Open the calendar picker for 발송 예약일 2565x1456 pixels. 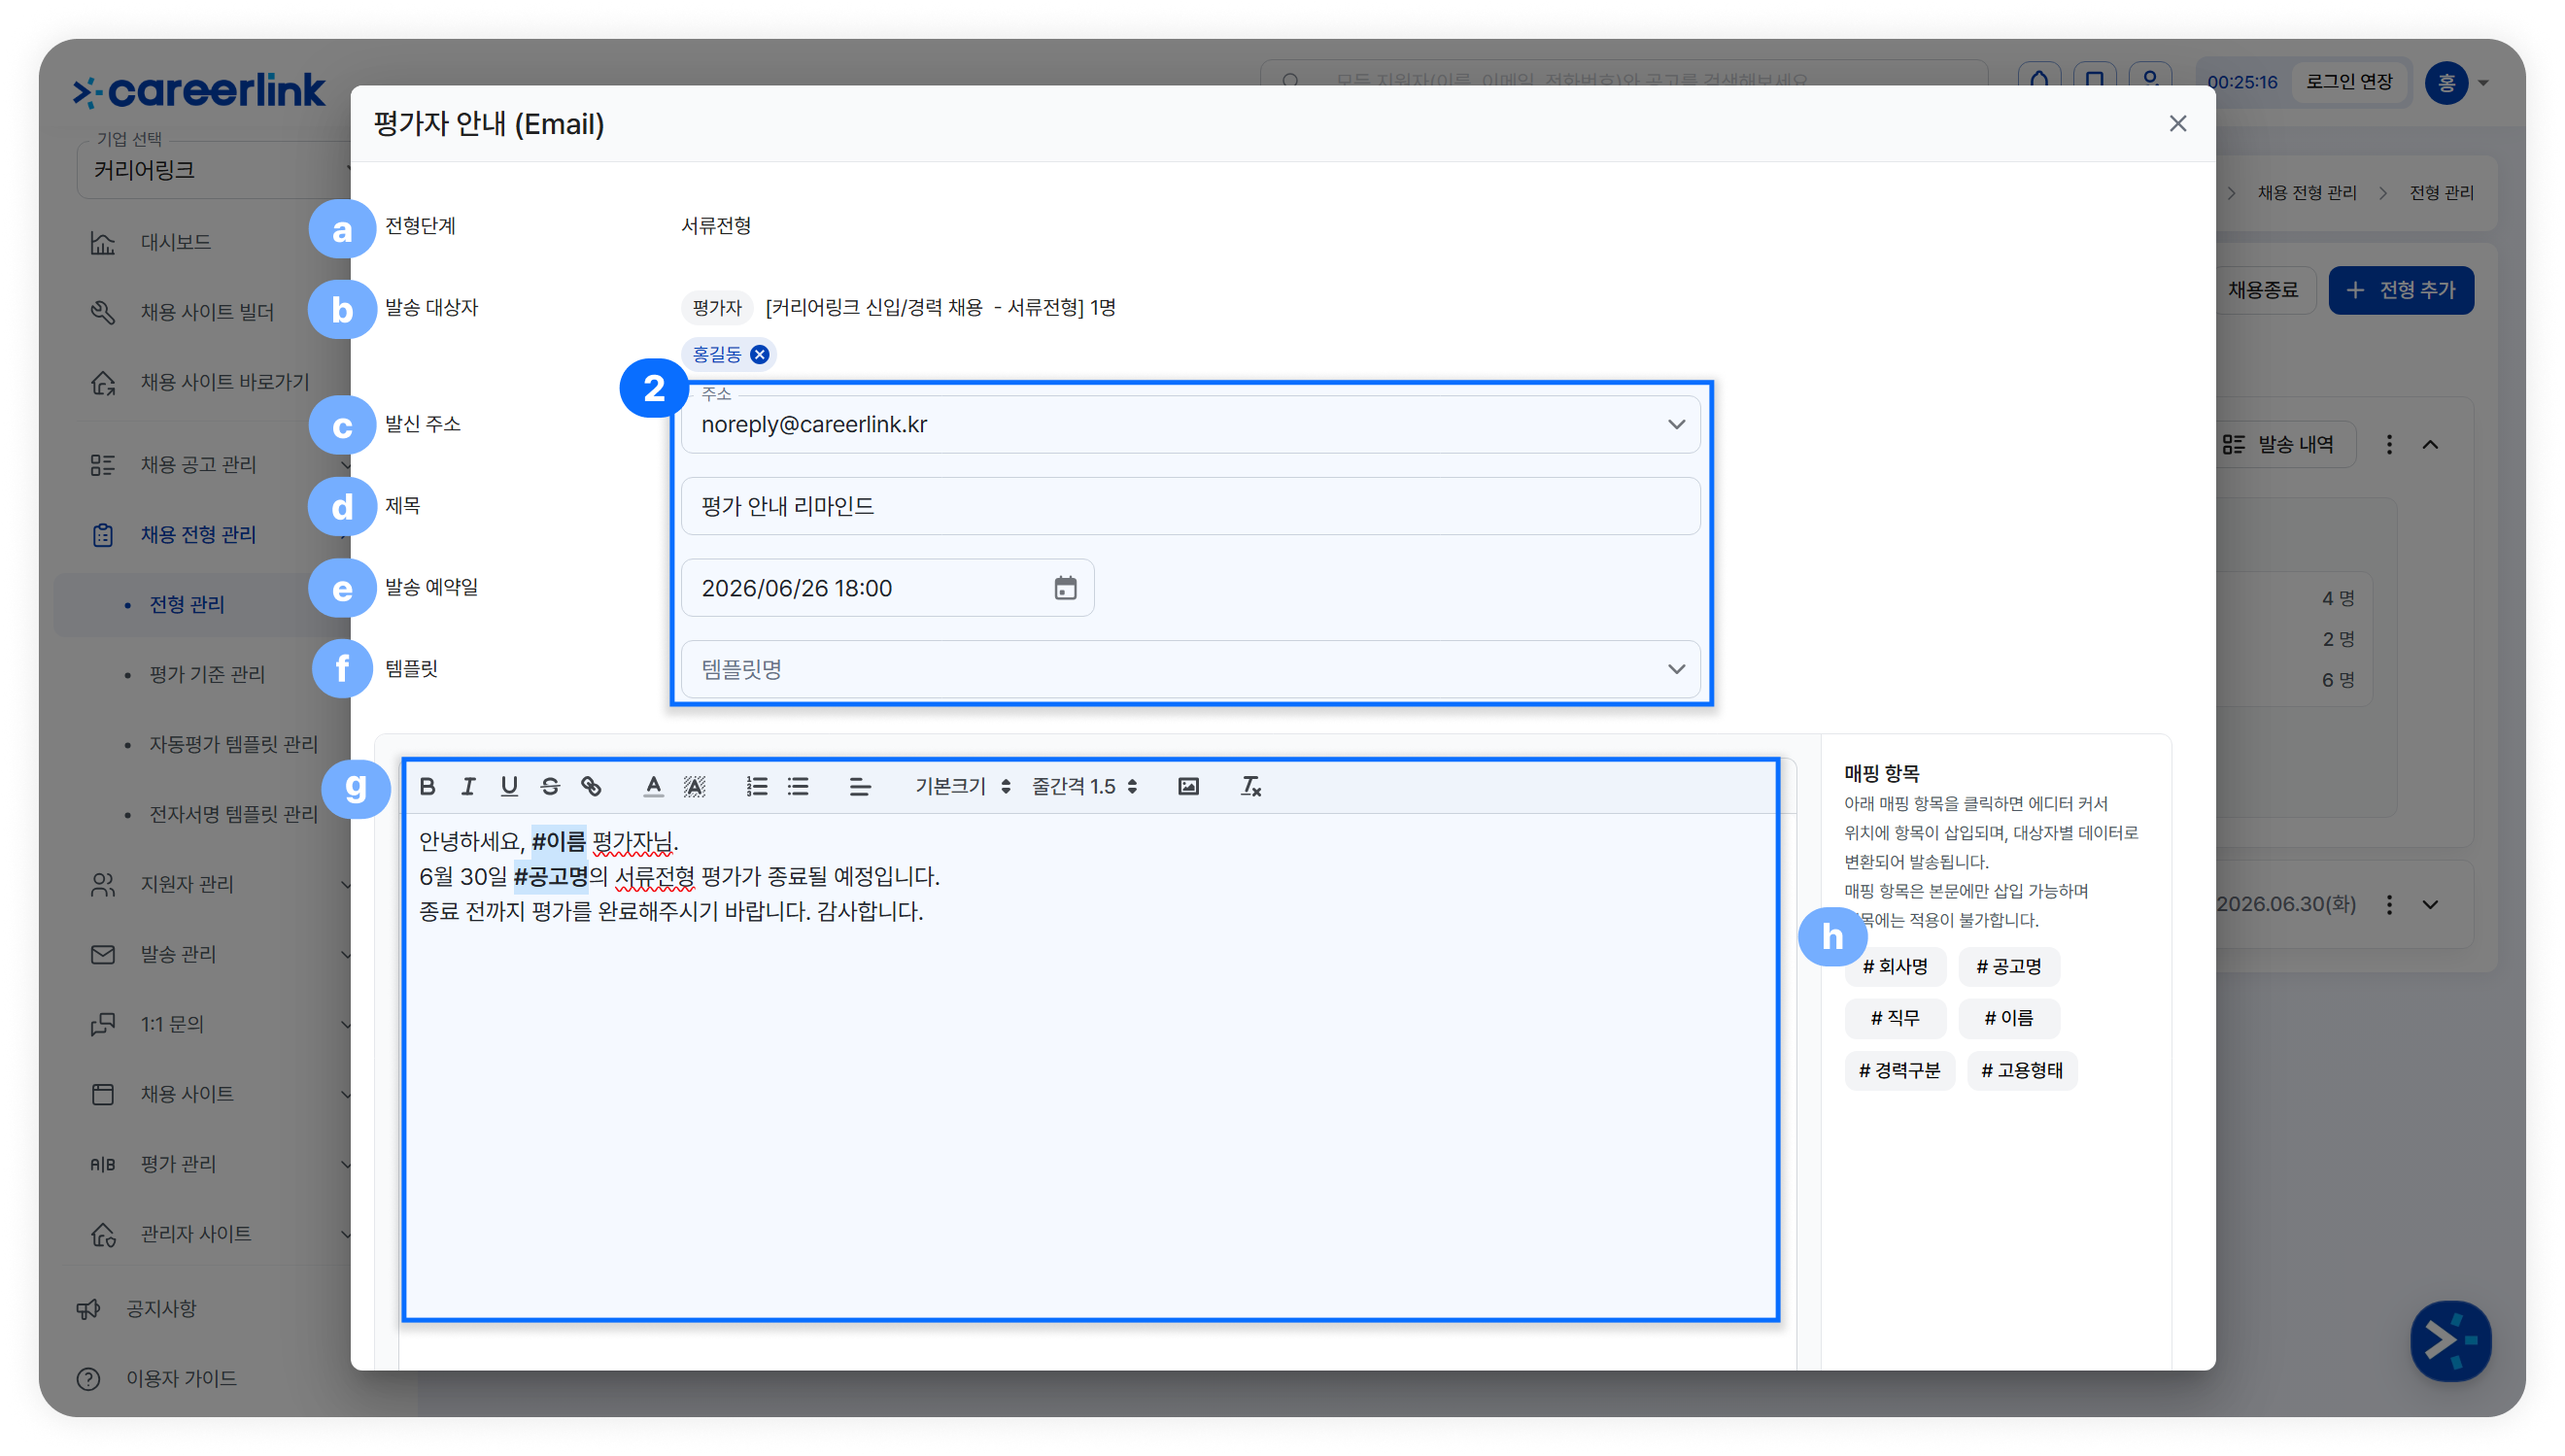tap(1065, 588)
